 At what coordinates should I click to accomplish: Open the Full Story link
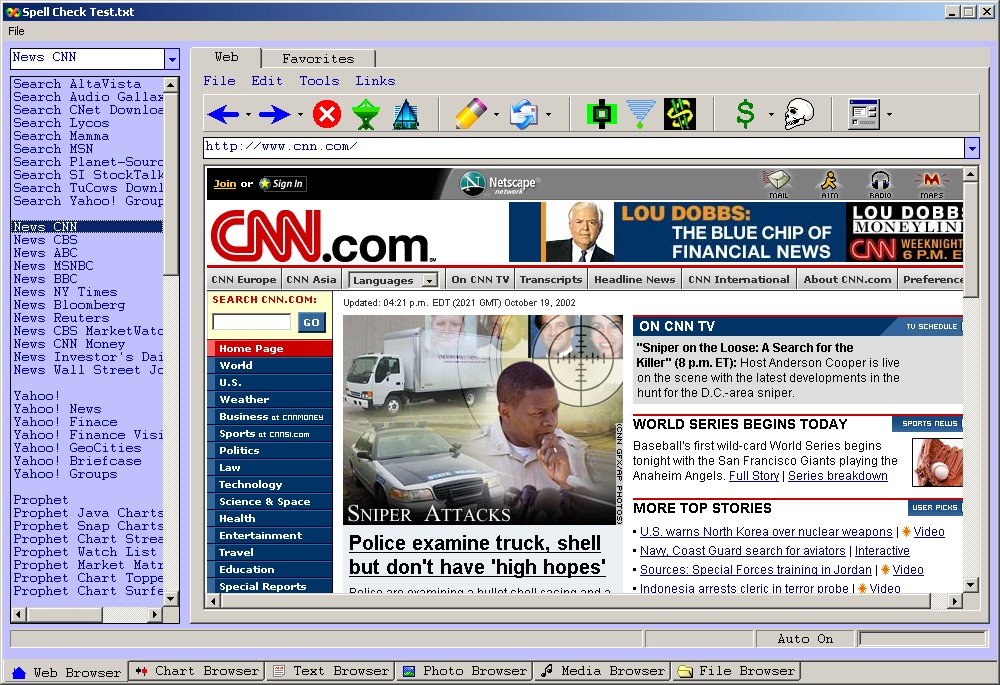(x=754, y=476)
